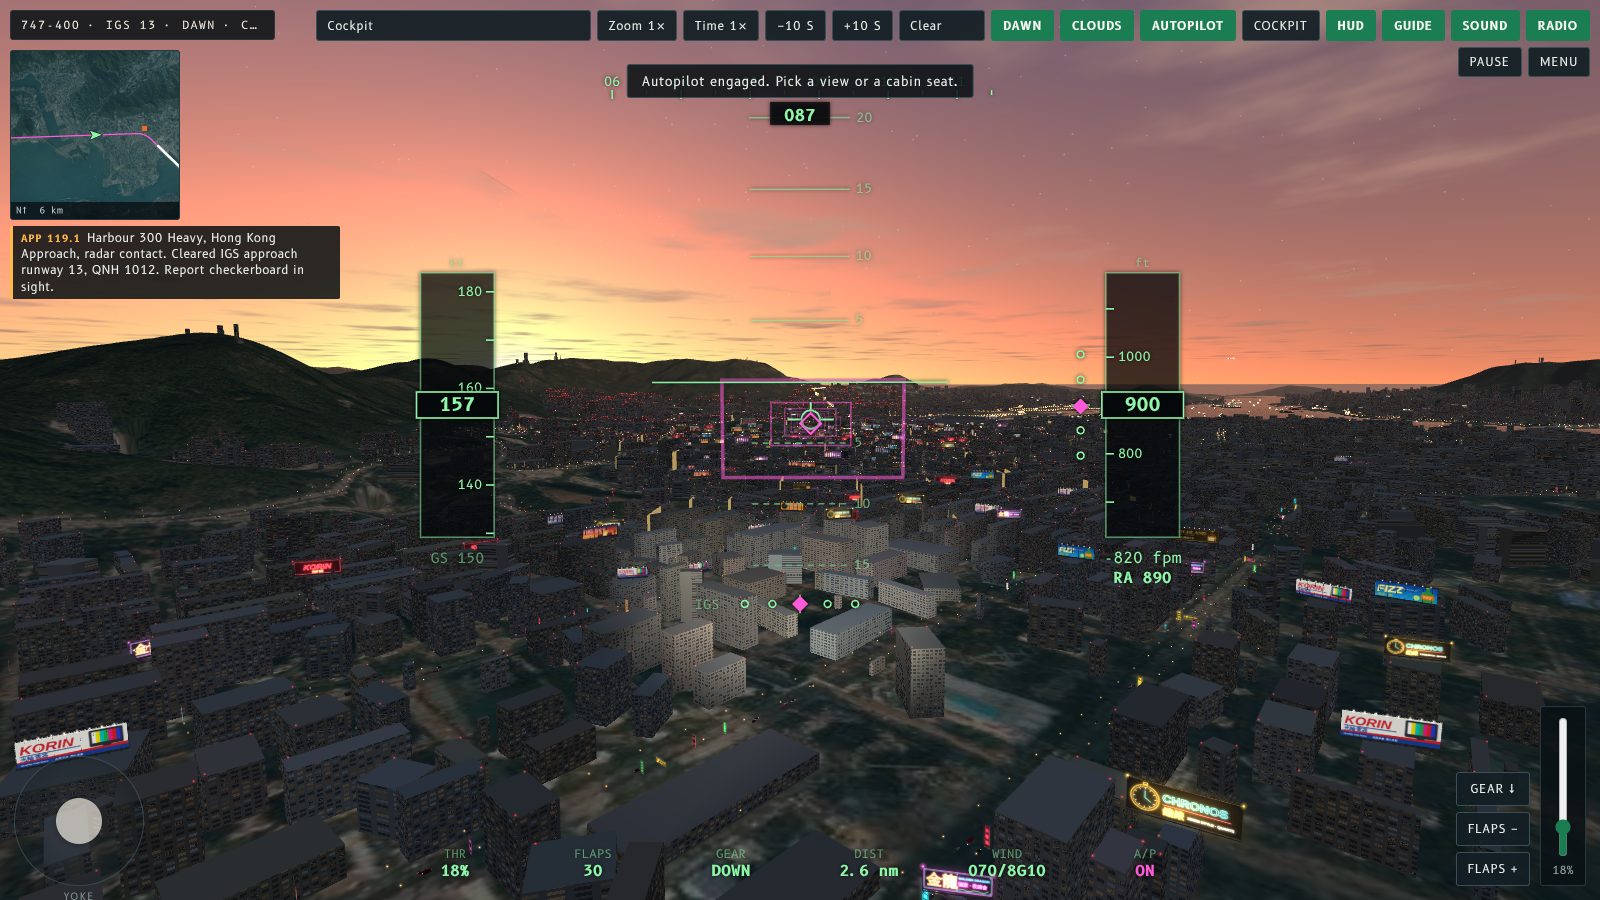Click the minimap orange airport marker
Image resolution: width=1600 pixels, height=900 pixels.
(x=144, y=128)
